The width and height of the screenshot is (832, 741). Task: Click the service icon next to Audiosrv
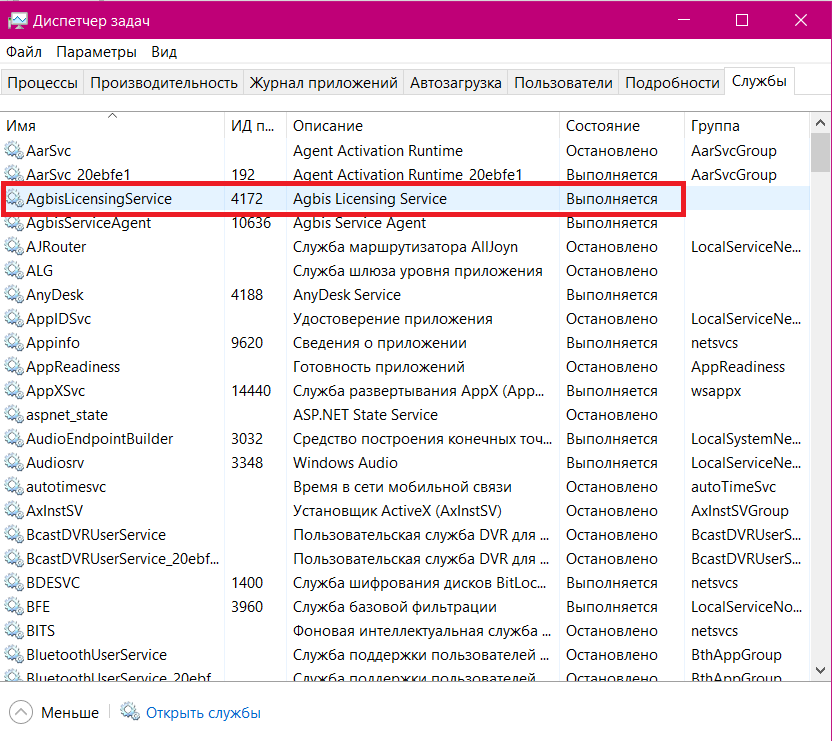pyautogui.click(x=14, y=463)
